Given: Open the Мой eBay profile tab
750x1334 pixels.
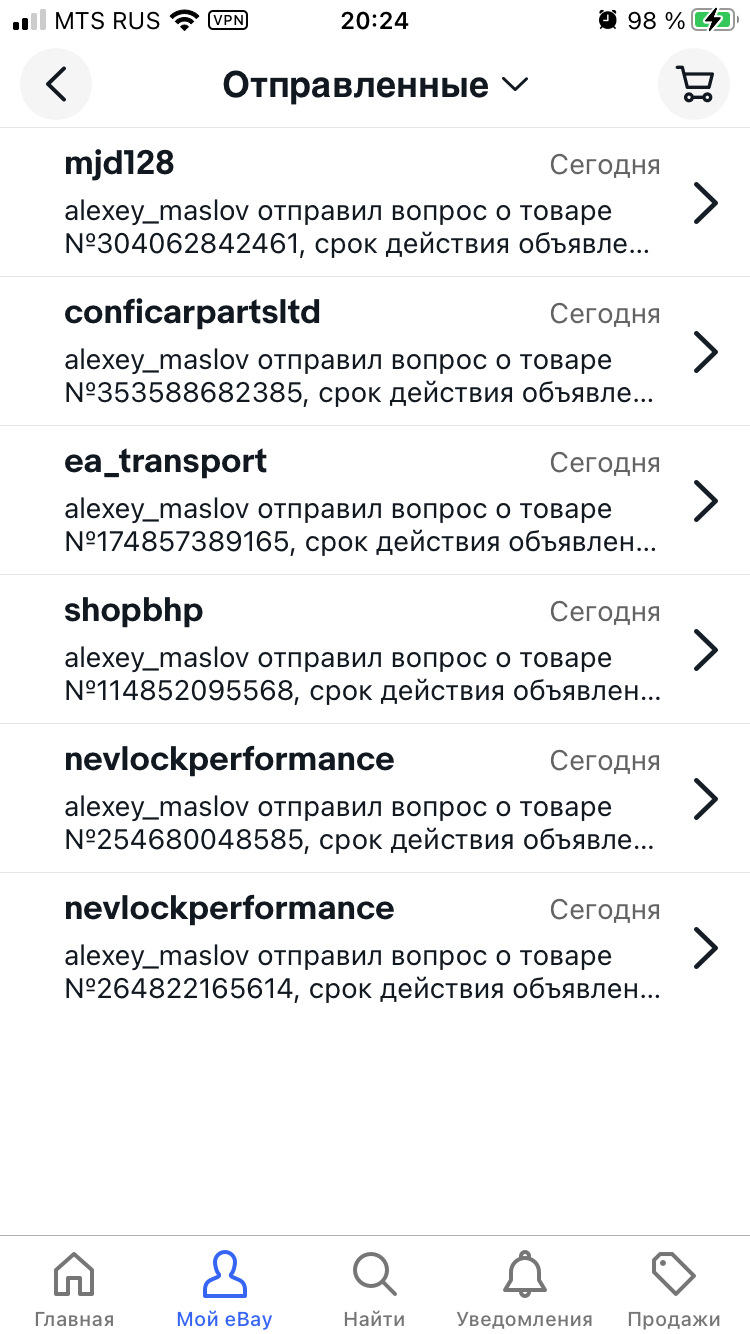Looking at the screenshot, I should [x=224, y=1290].
